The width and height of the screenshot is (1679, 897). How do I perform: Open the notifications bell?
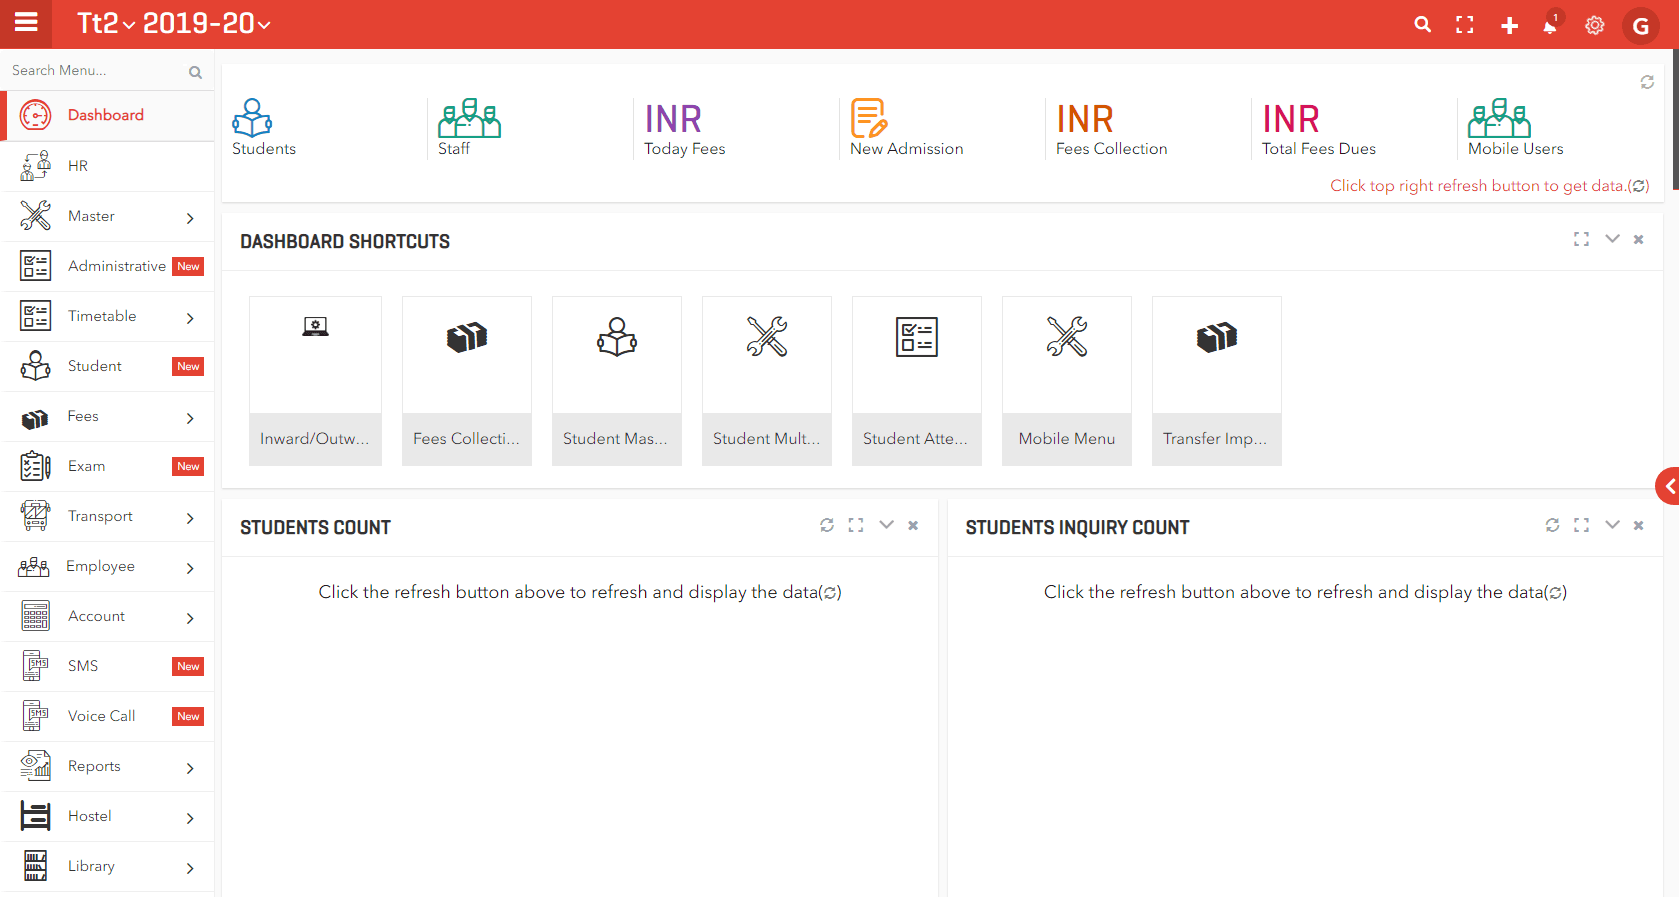pyautogui.click(x=1550, y=25)
